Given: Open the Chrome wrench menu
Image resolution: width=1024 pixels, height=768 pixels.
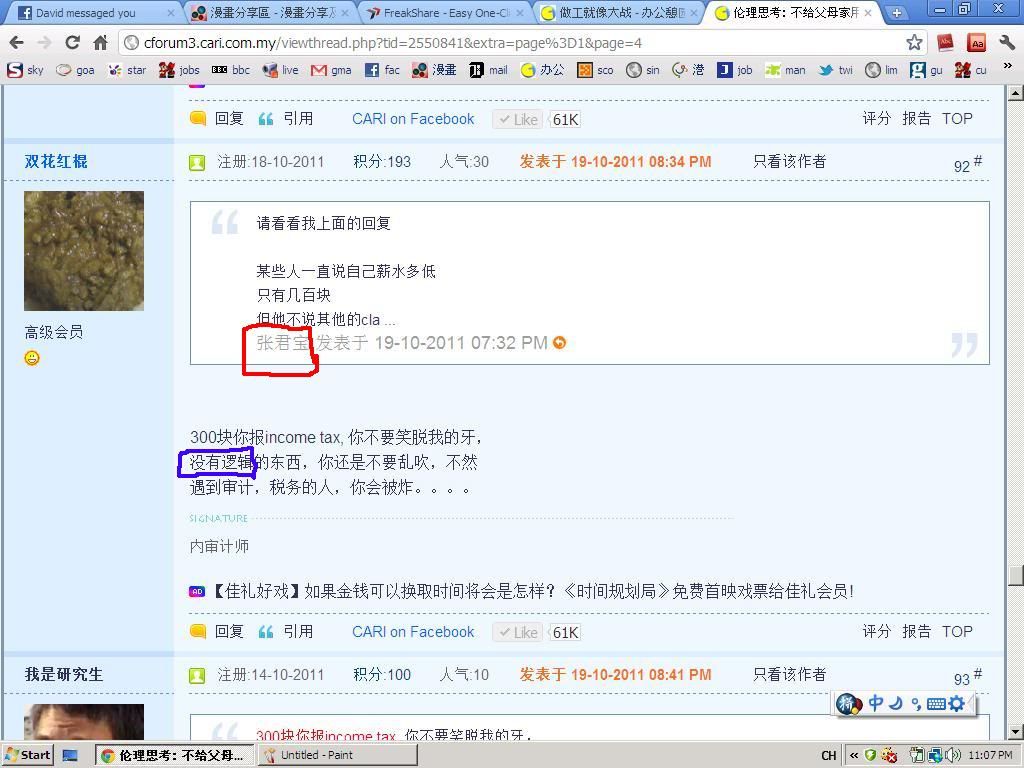Looking at the screenshot, I should (x=1006, y=43).
